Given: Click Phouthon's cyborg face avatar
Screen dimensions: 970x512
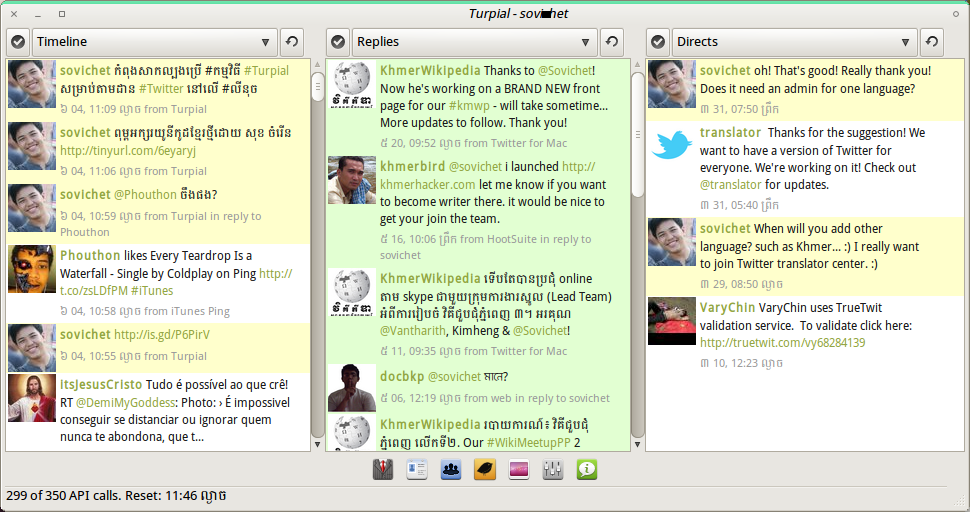Looking at the screenshot, I should click(x=32, y=269).
